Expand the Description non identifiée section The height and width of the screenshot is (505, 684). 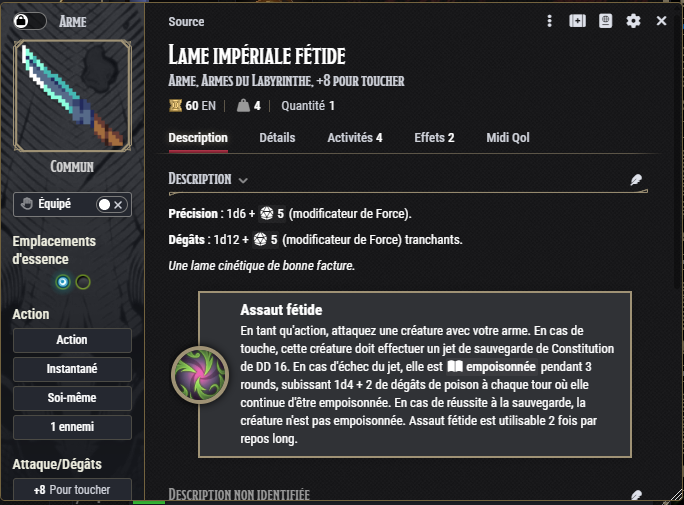pyautogui.click(x=239, y=495)
